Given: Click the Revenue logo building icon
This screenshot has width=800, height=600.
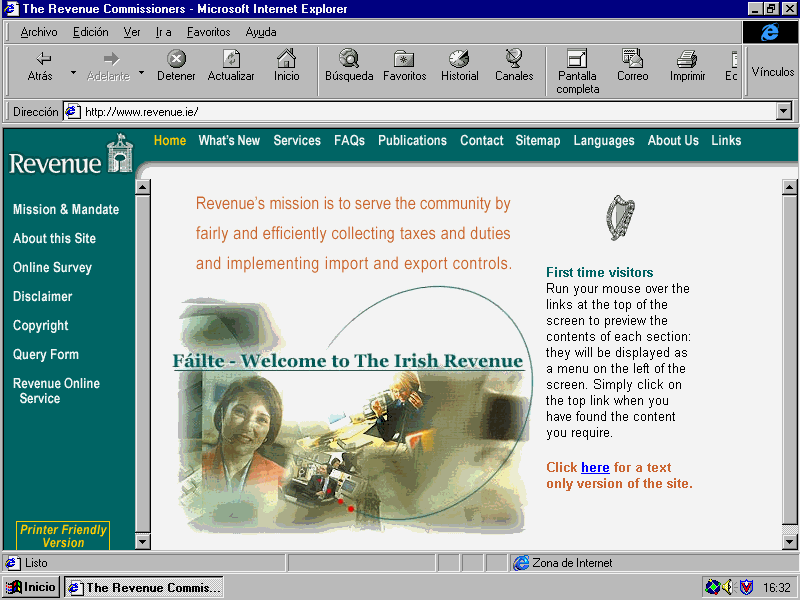Looking at the screenshot, I should (x=120, y=153).
